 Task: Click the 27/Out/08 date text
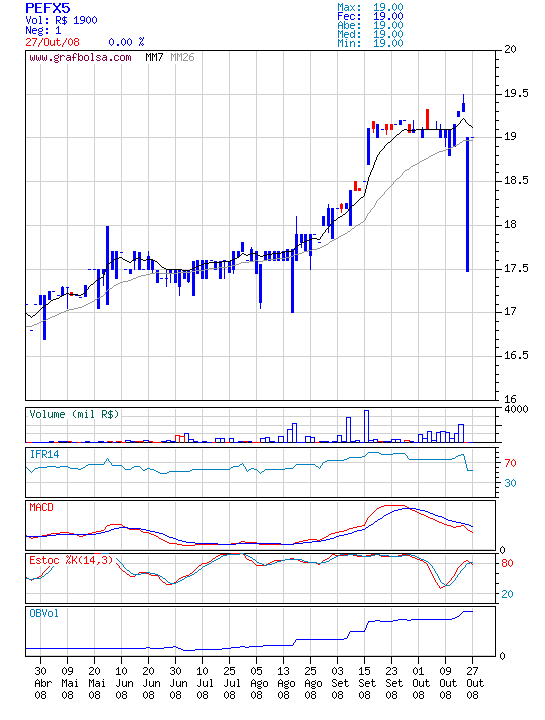[52, 42]
